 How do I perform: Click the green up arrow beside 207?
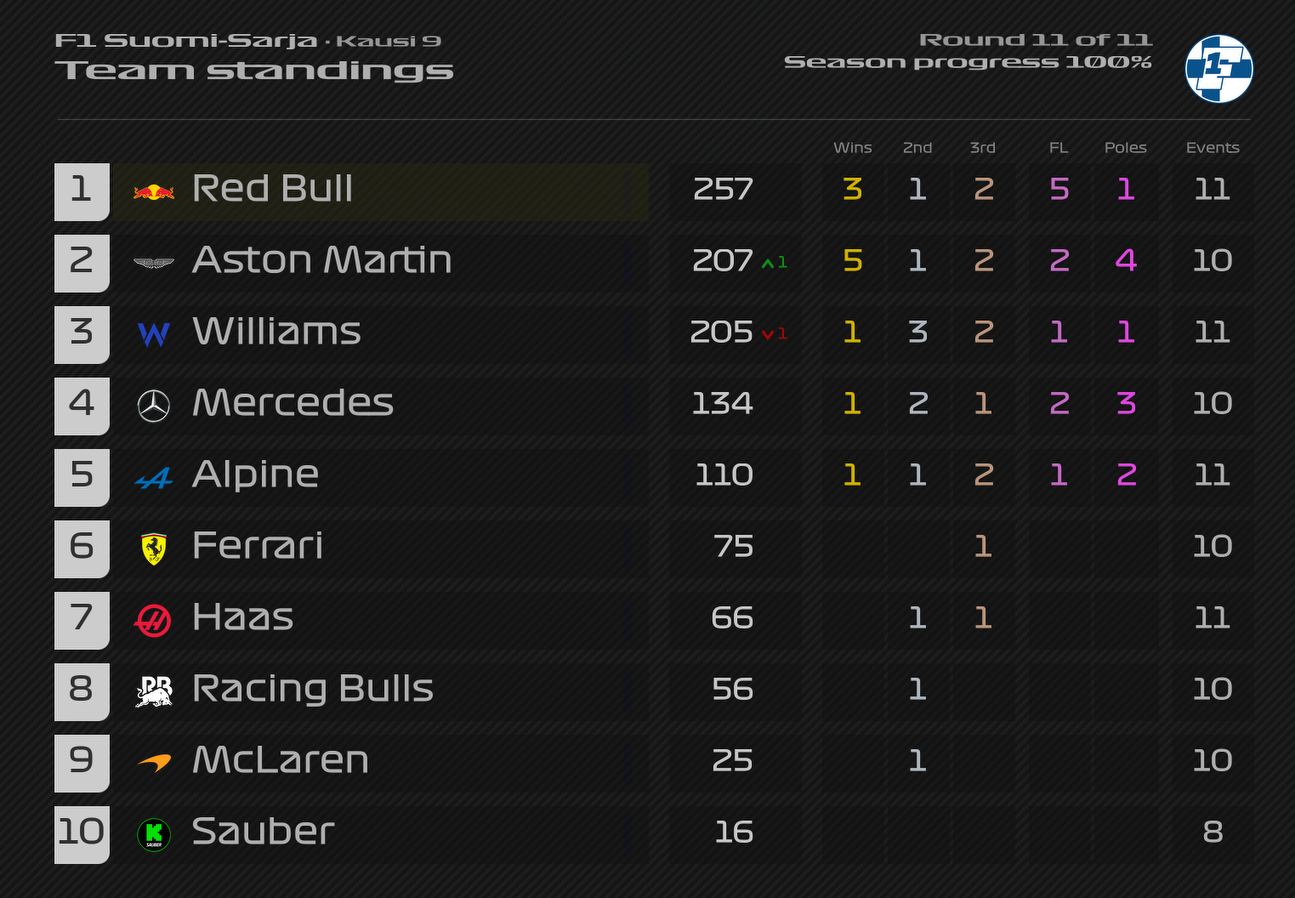[x=767, y=263]
